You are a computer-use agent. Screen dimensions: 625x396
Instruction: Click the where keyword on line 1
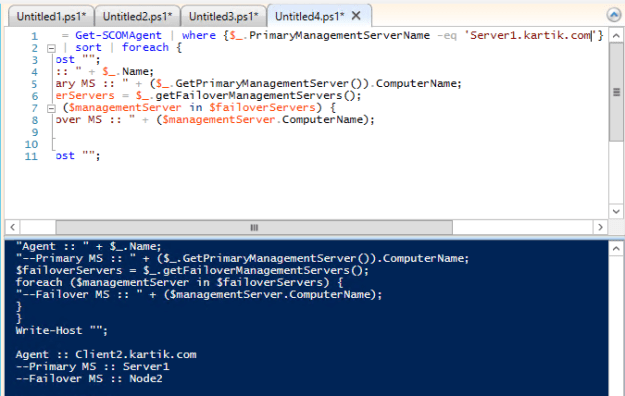199,35
